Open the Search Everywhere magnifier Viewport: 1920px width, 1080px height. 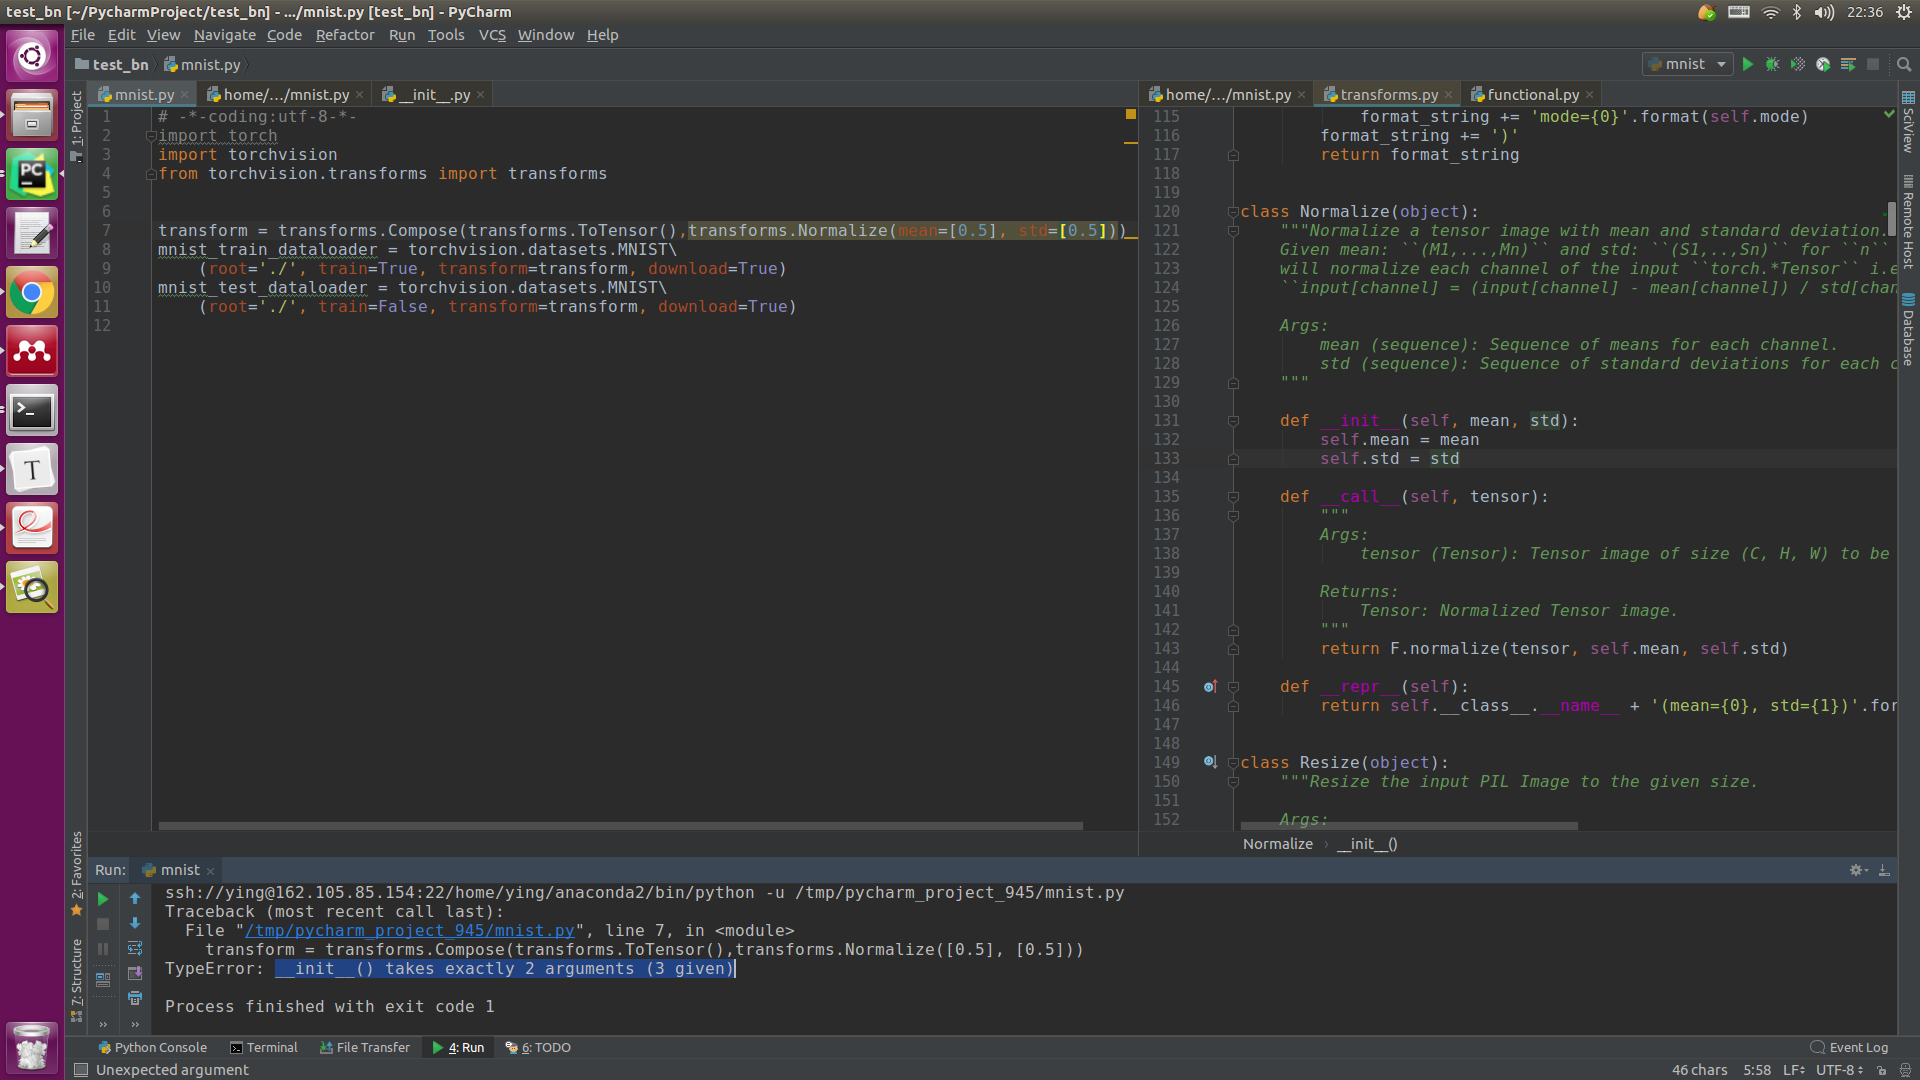pos(1904,64)
